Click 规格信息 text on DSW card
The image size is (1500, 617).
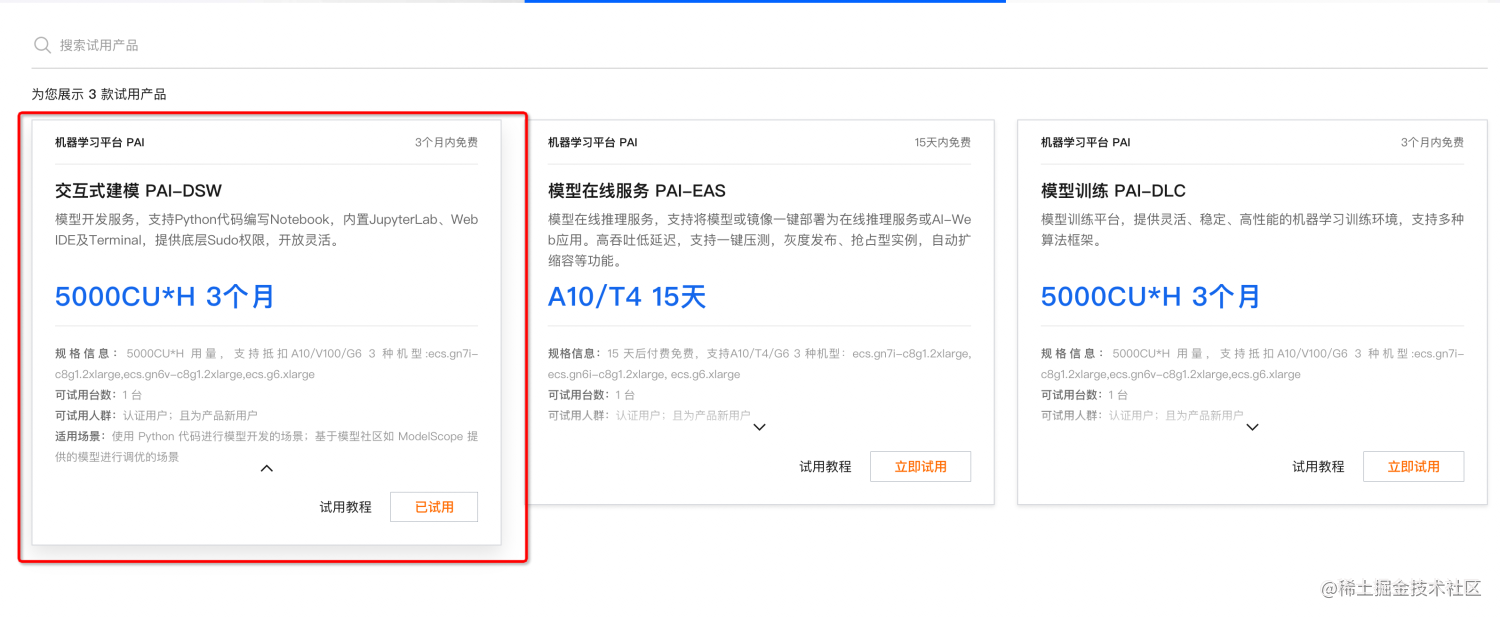pyautogui.click(x=266, y=364)
